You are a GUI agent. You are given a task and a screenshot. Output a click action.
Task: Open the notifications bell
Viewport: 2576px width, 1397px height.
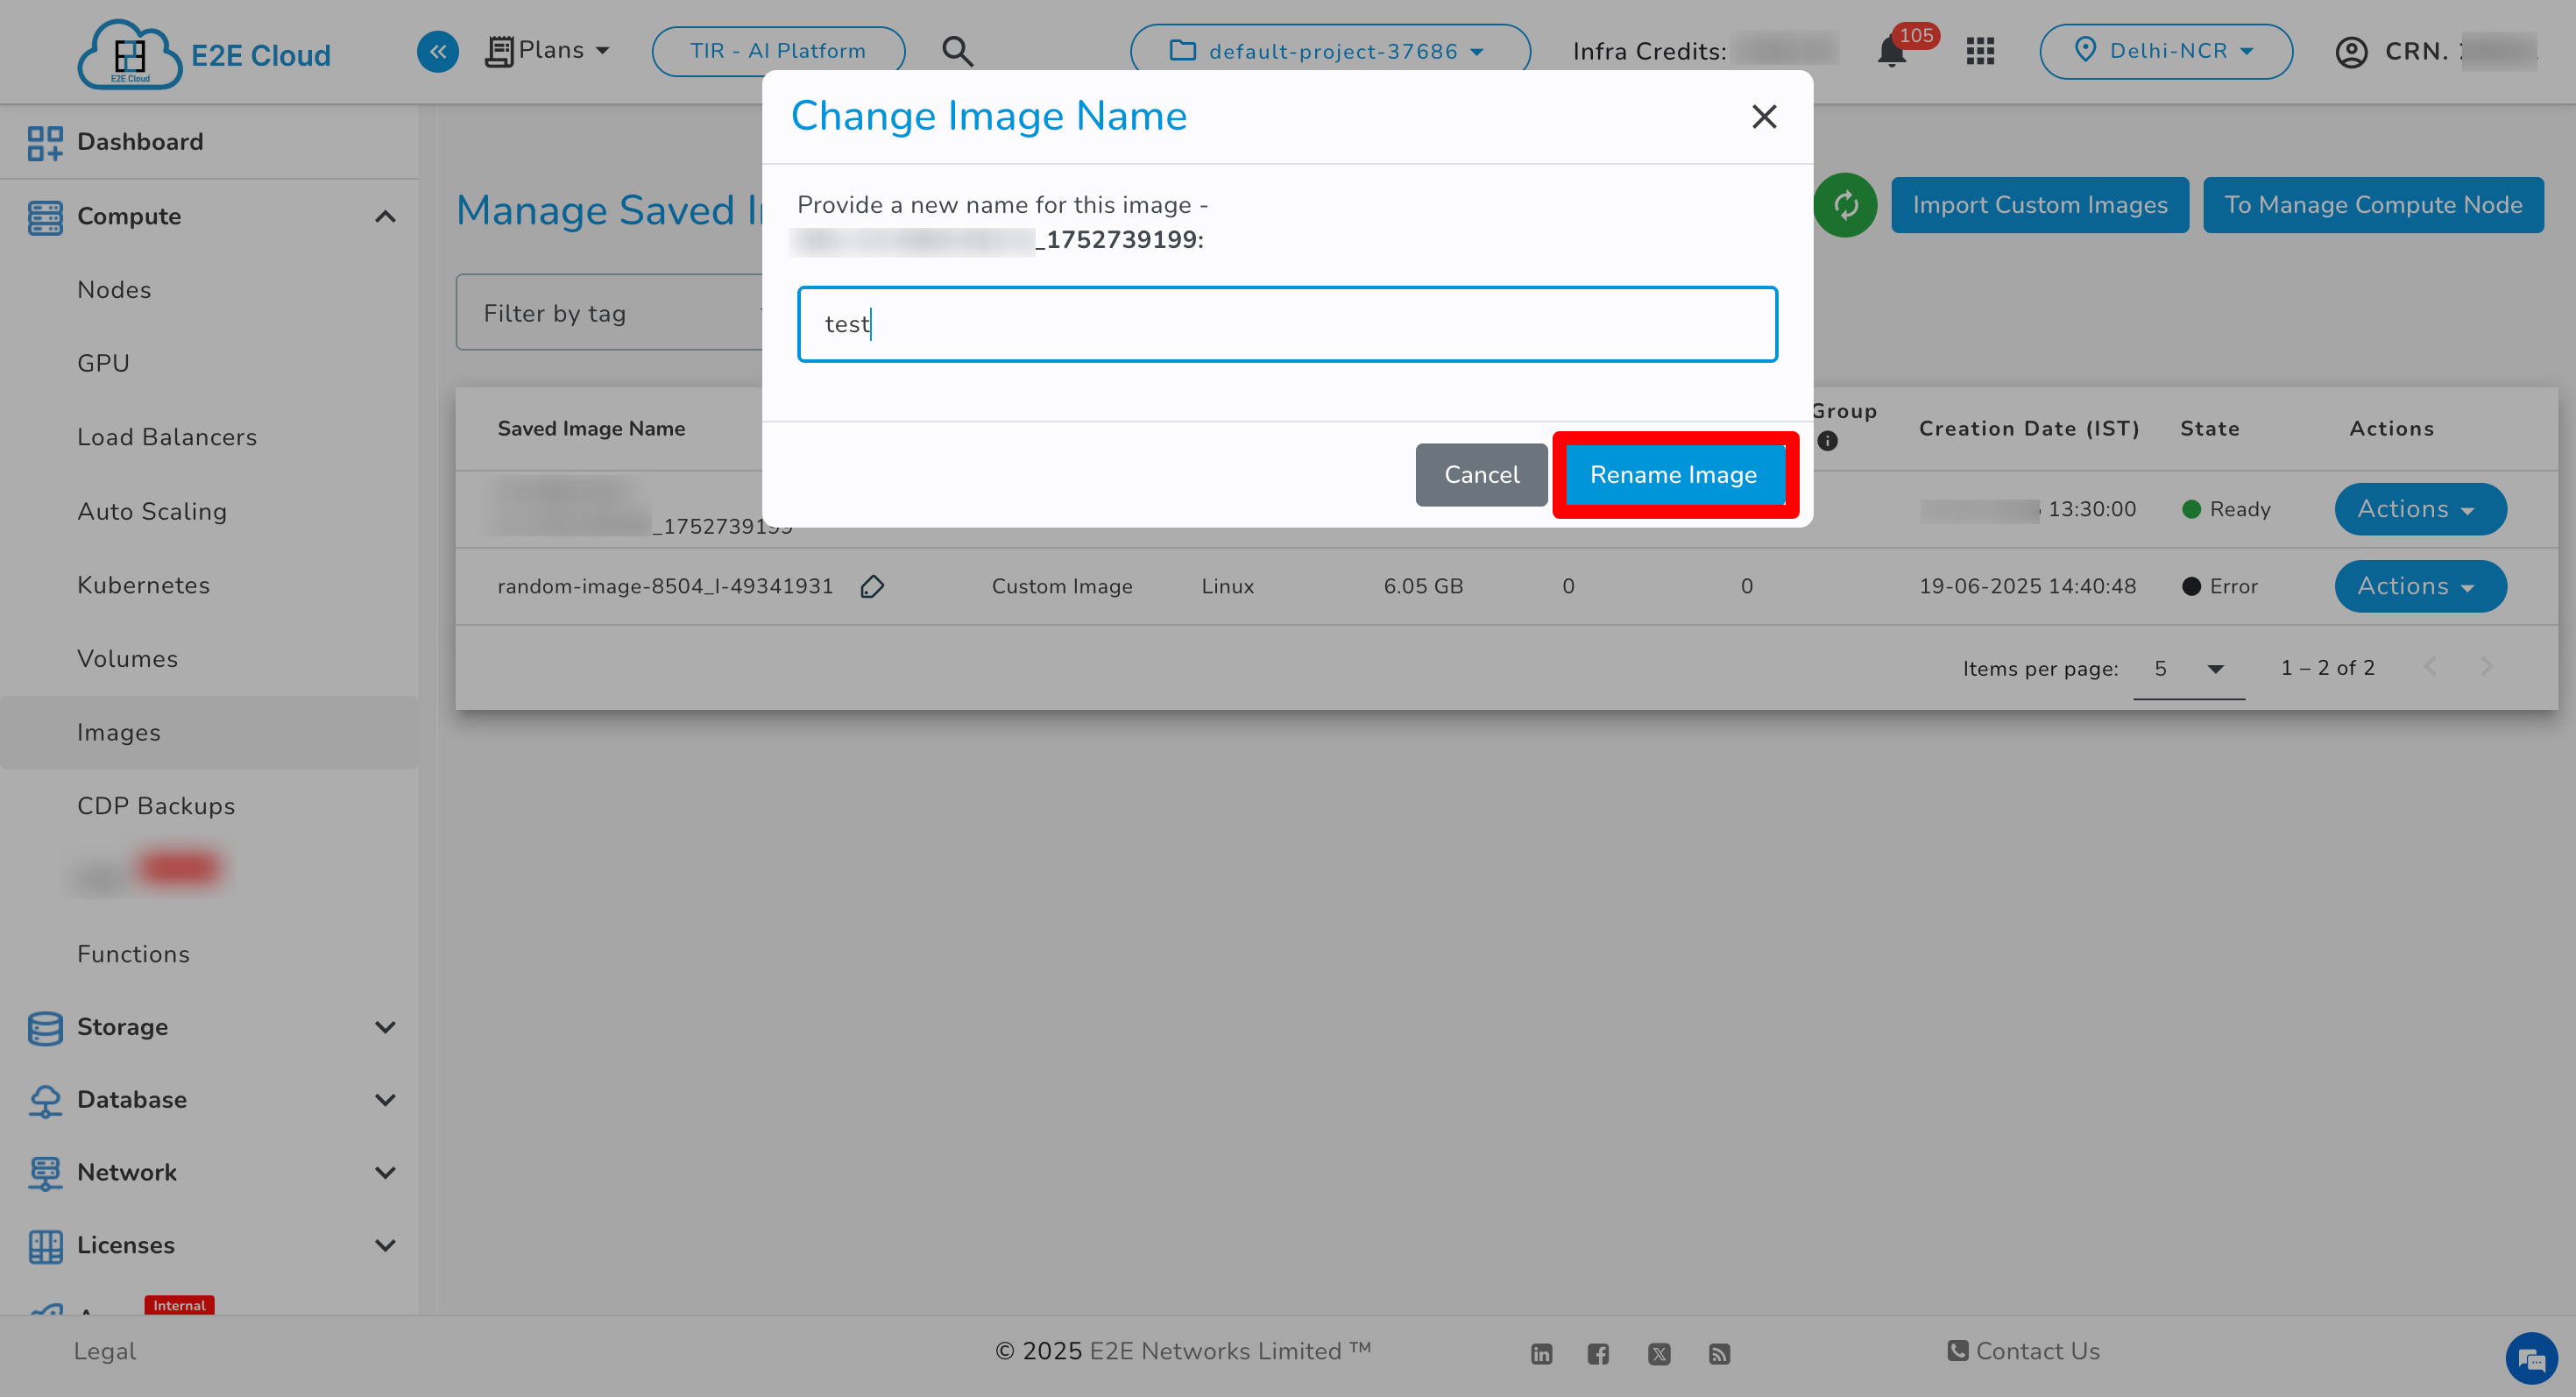click(x=1890, y=51)
